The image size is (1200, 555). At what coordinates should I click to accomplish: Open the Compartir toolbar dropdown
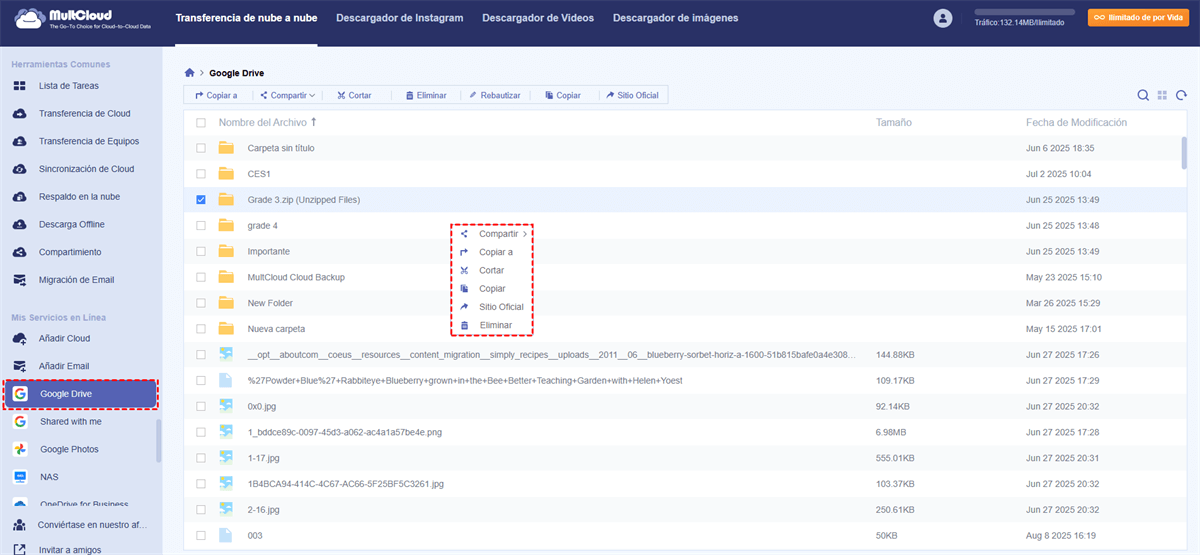point(287,95)
